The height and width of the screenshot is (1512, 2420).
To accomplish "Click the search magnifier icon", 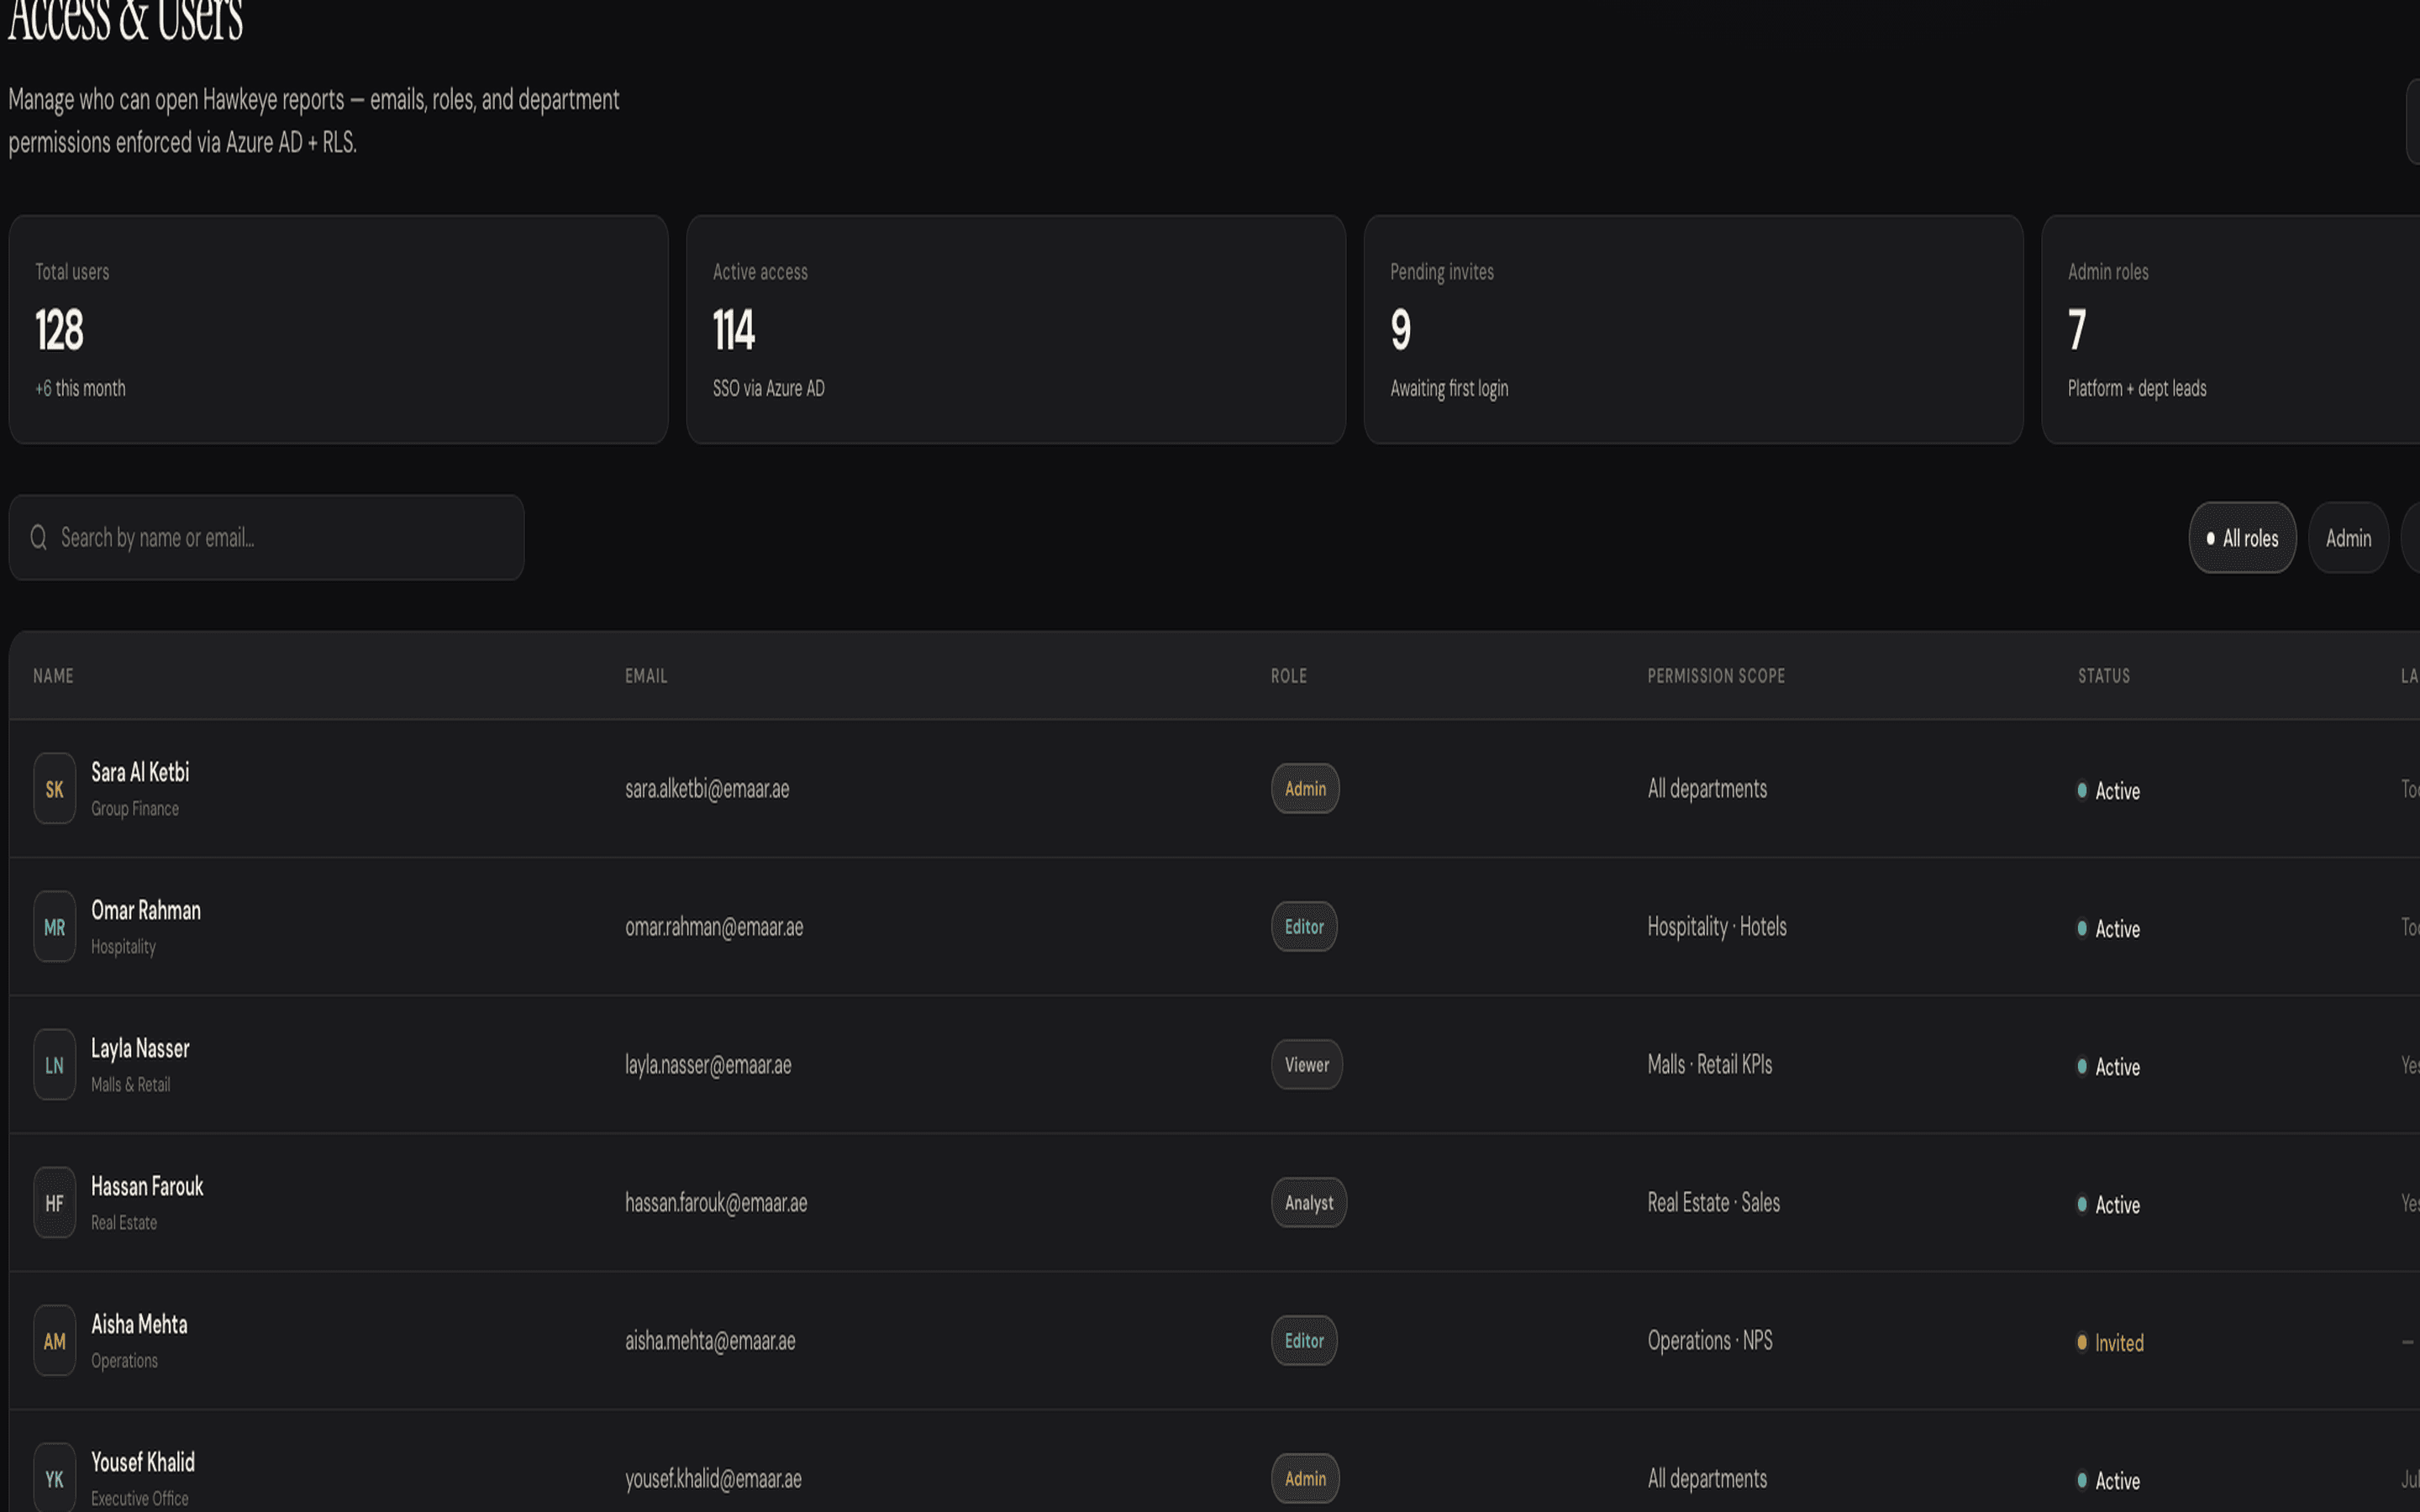I will [x=39, y=538].
